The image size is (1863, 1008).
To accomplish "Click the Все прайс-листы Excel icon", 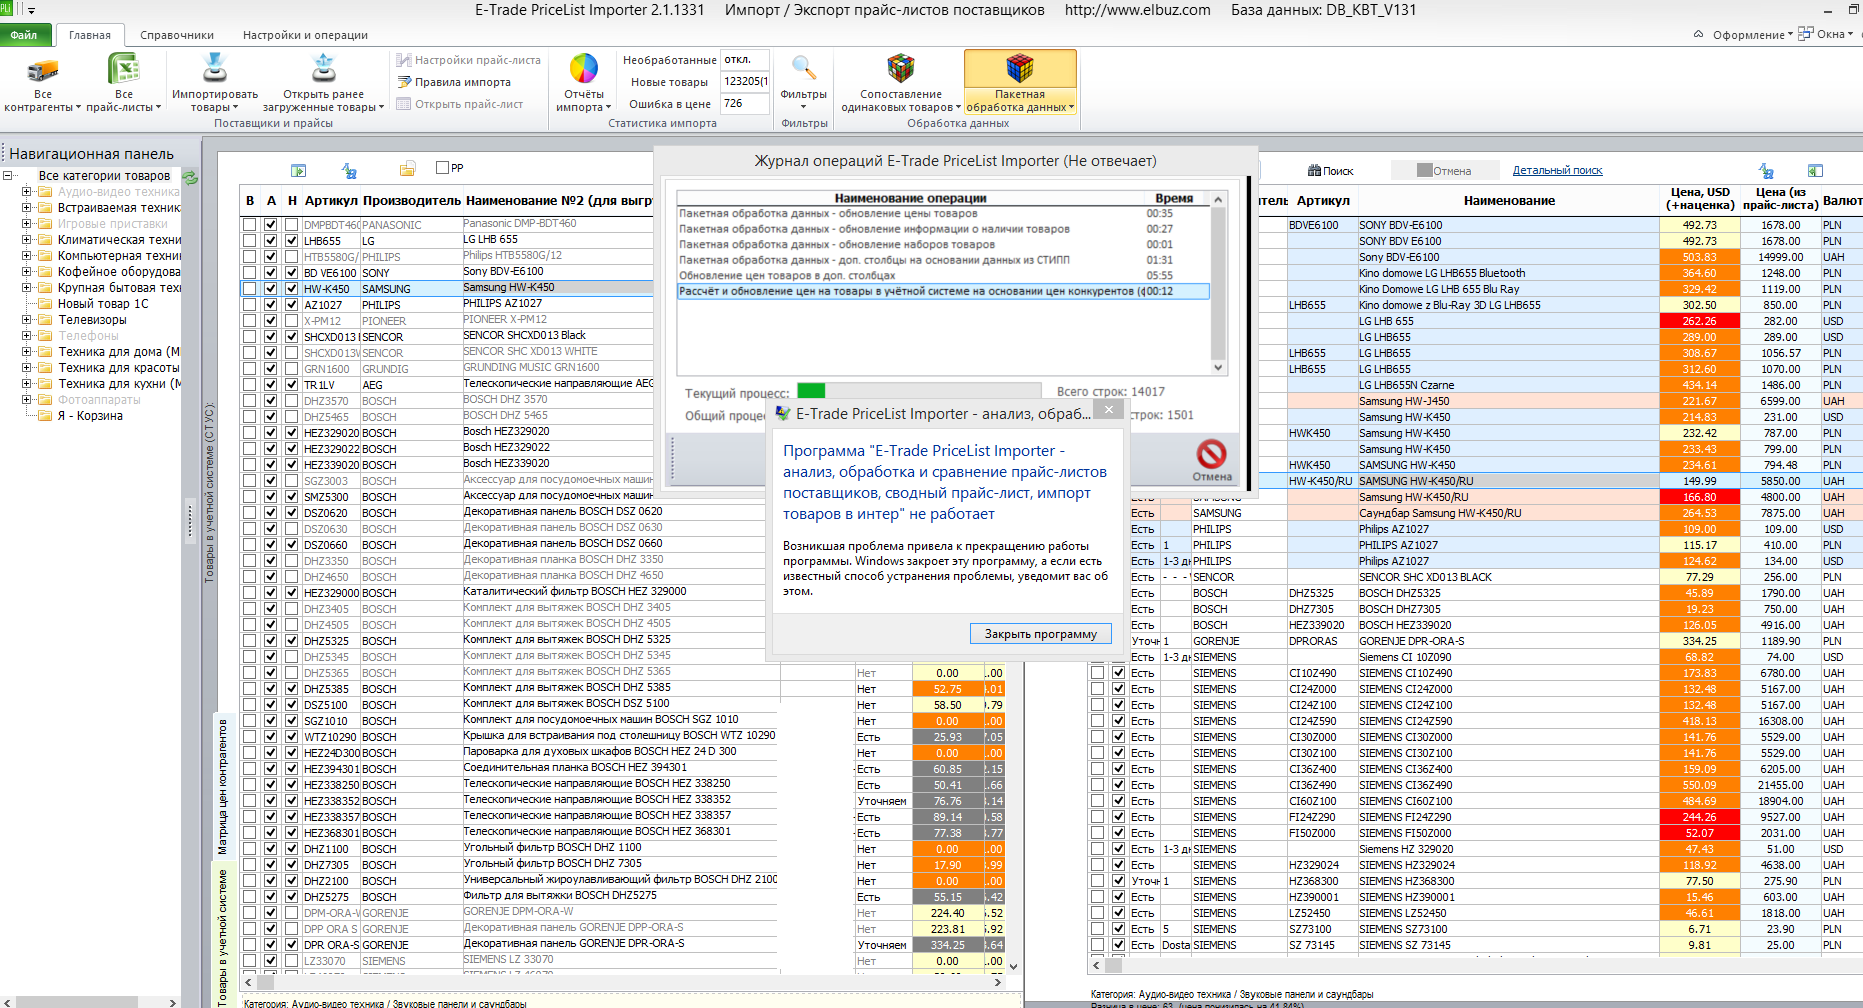I will pos(123,69).
